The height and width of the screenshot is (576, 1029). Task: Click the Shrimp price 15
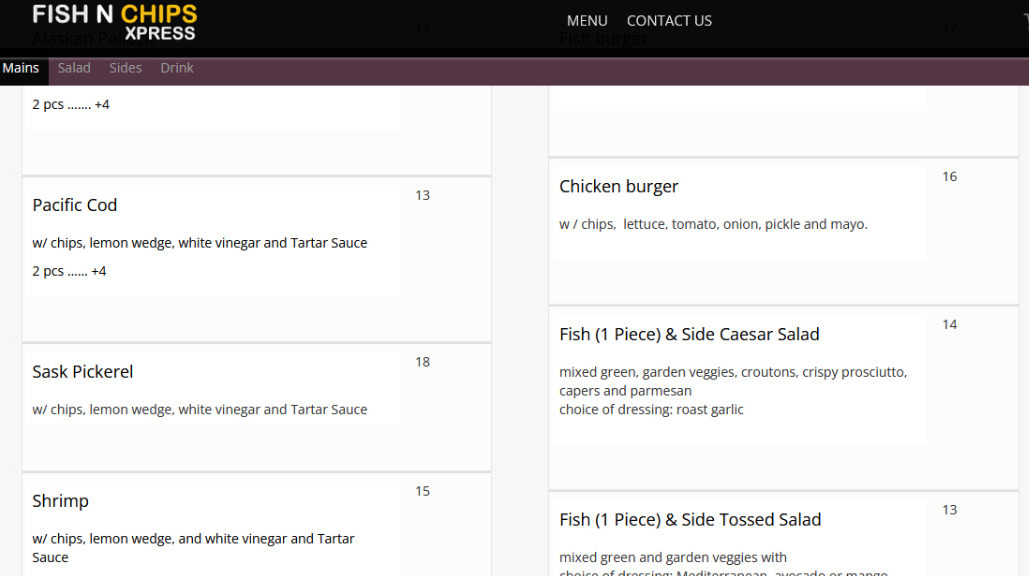423,491
